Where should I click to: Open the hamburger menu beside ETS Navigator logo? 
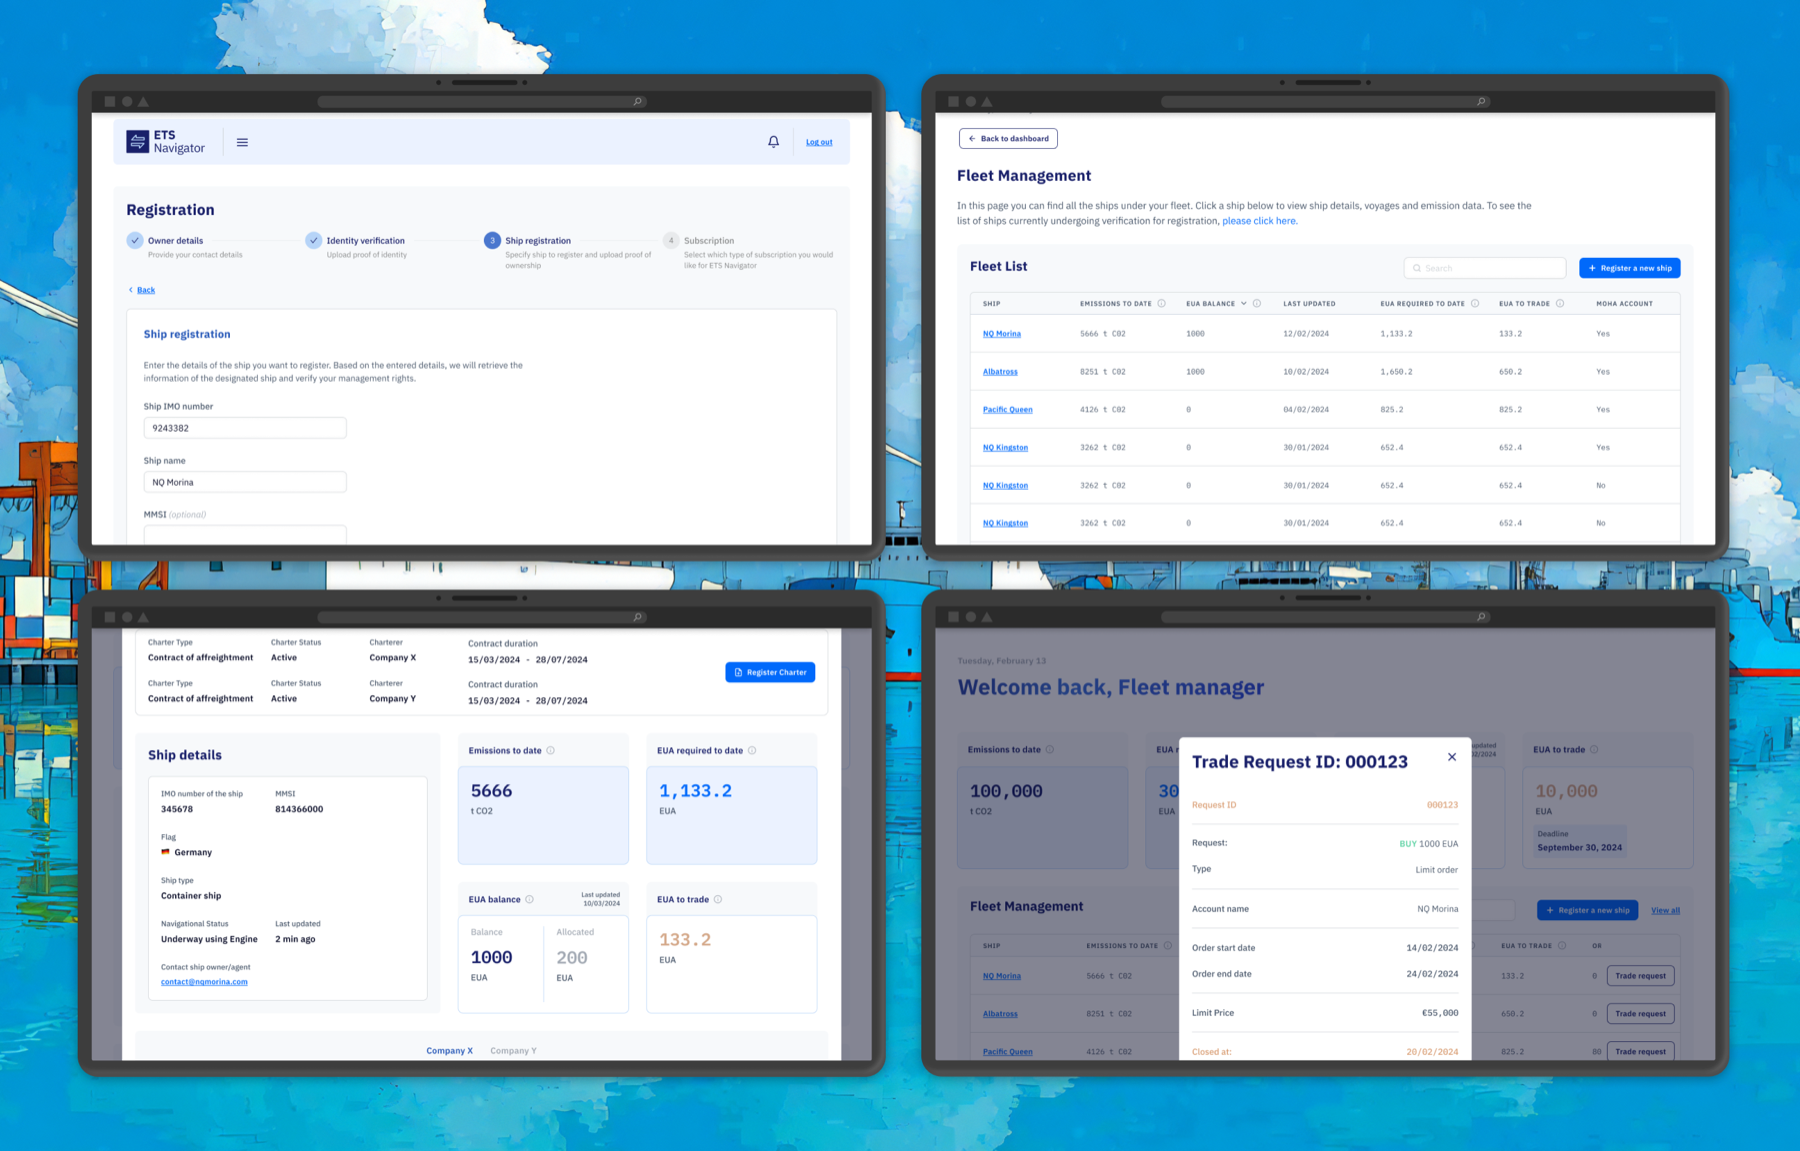point(242,142)
